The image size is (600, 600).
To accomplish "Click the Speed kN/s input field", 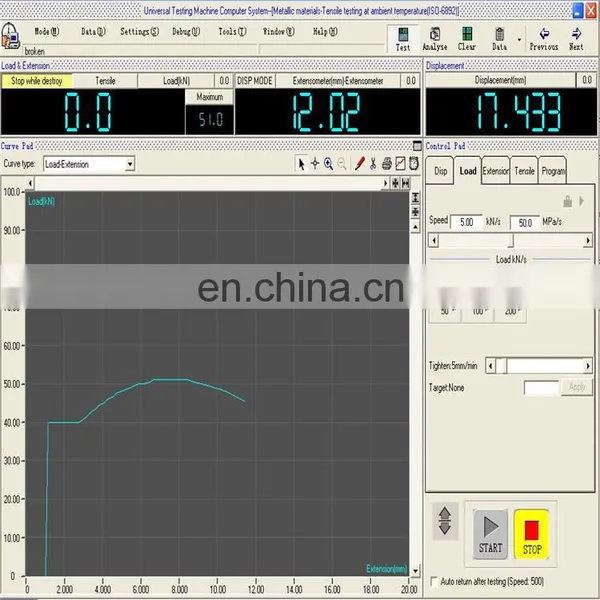I will pos(466,222).
